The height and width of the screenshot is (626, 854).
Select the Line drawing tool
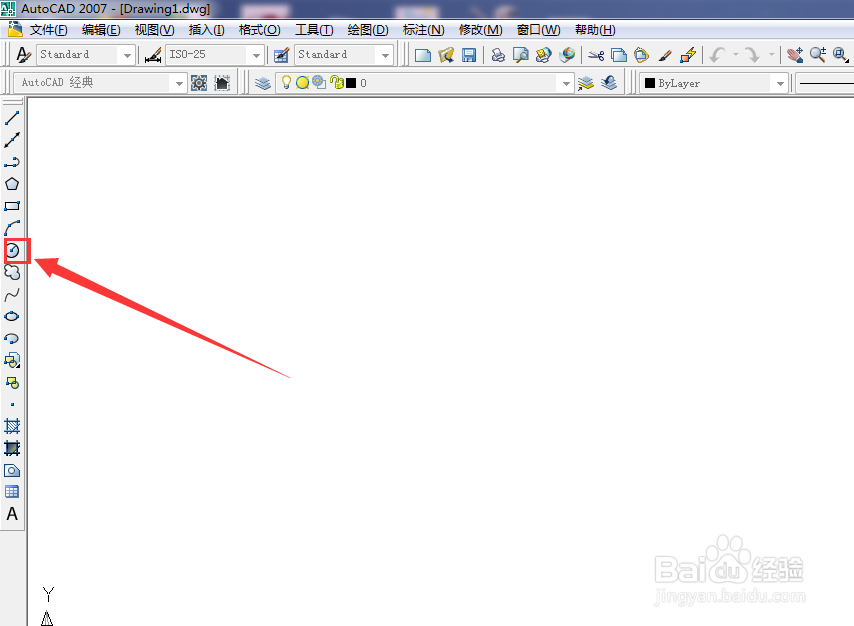click(12, 117)
